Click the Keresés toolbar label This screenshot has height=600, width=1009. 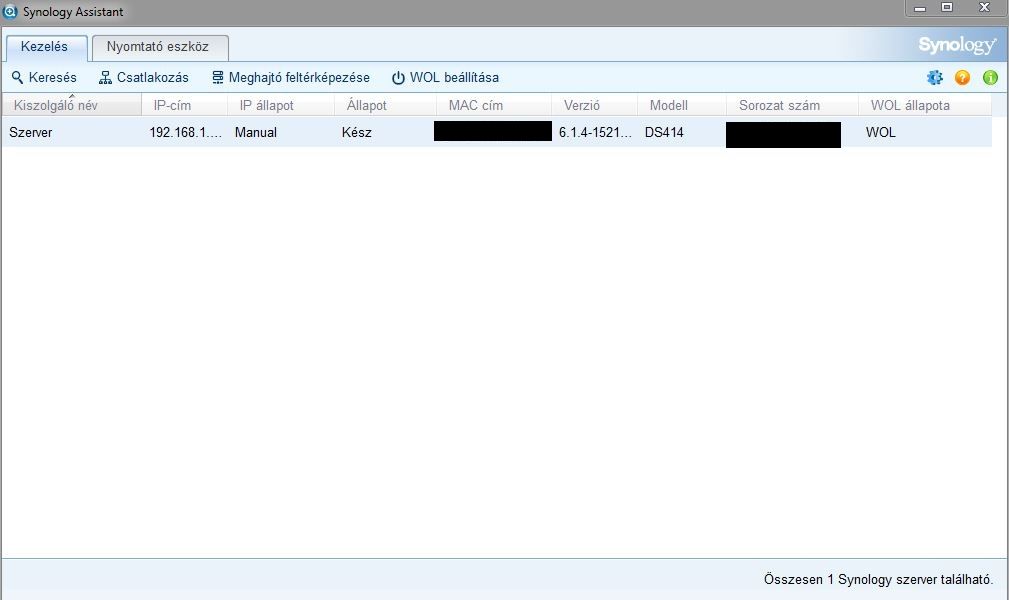53,78
